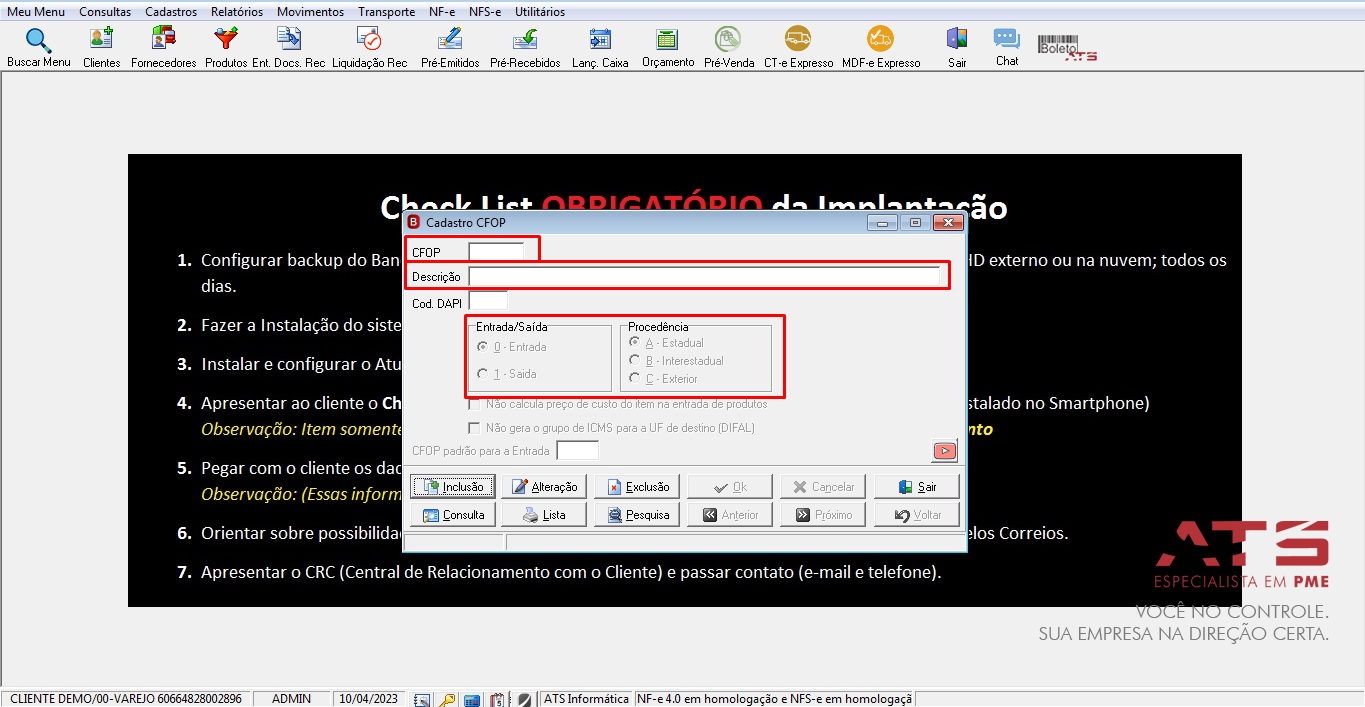The image size is (1365, 707).
Task: Click the Inclusão button
Action: [x=452, y=487]
